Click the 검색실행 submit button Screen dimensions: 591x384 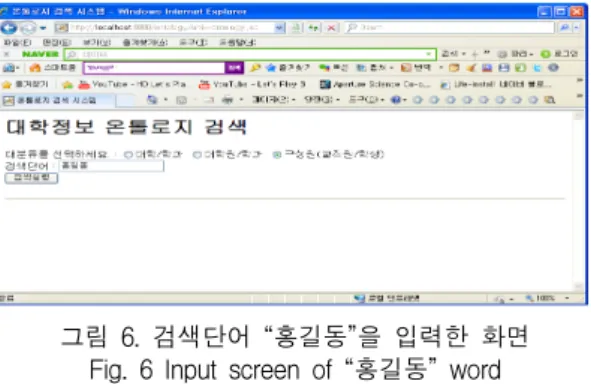(31, 178)
